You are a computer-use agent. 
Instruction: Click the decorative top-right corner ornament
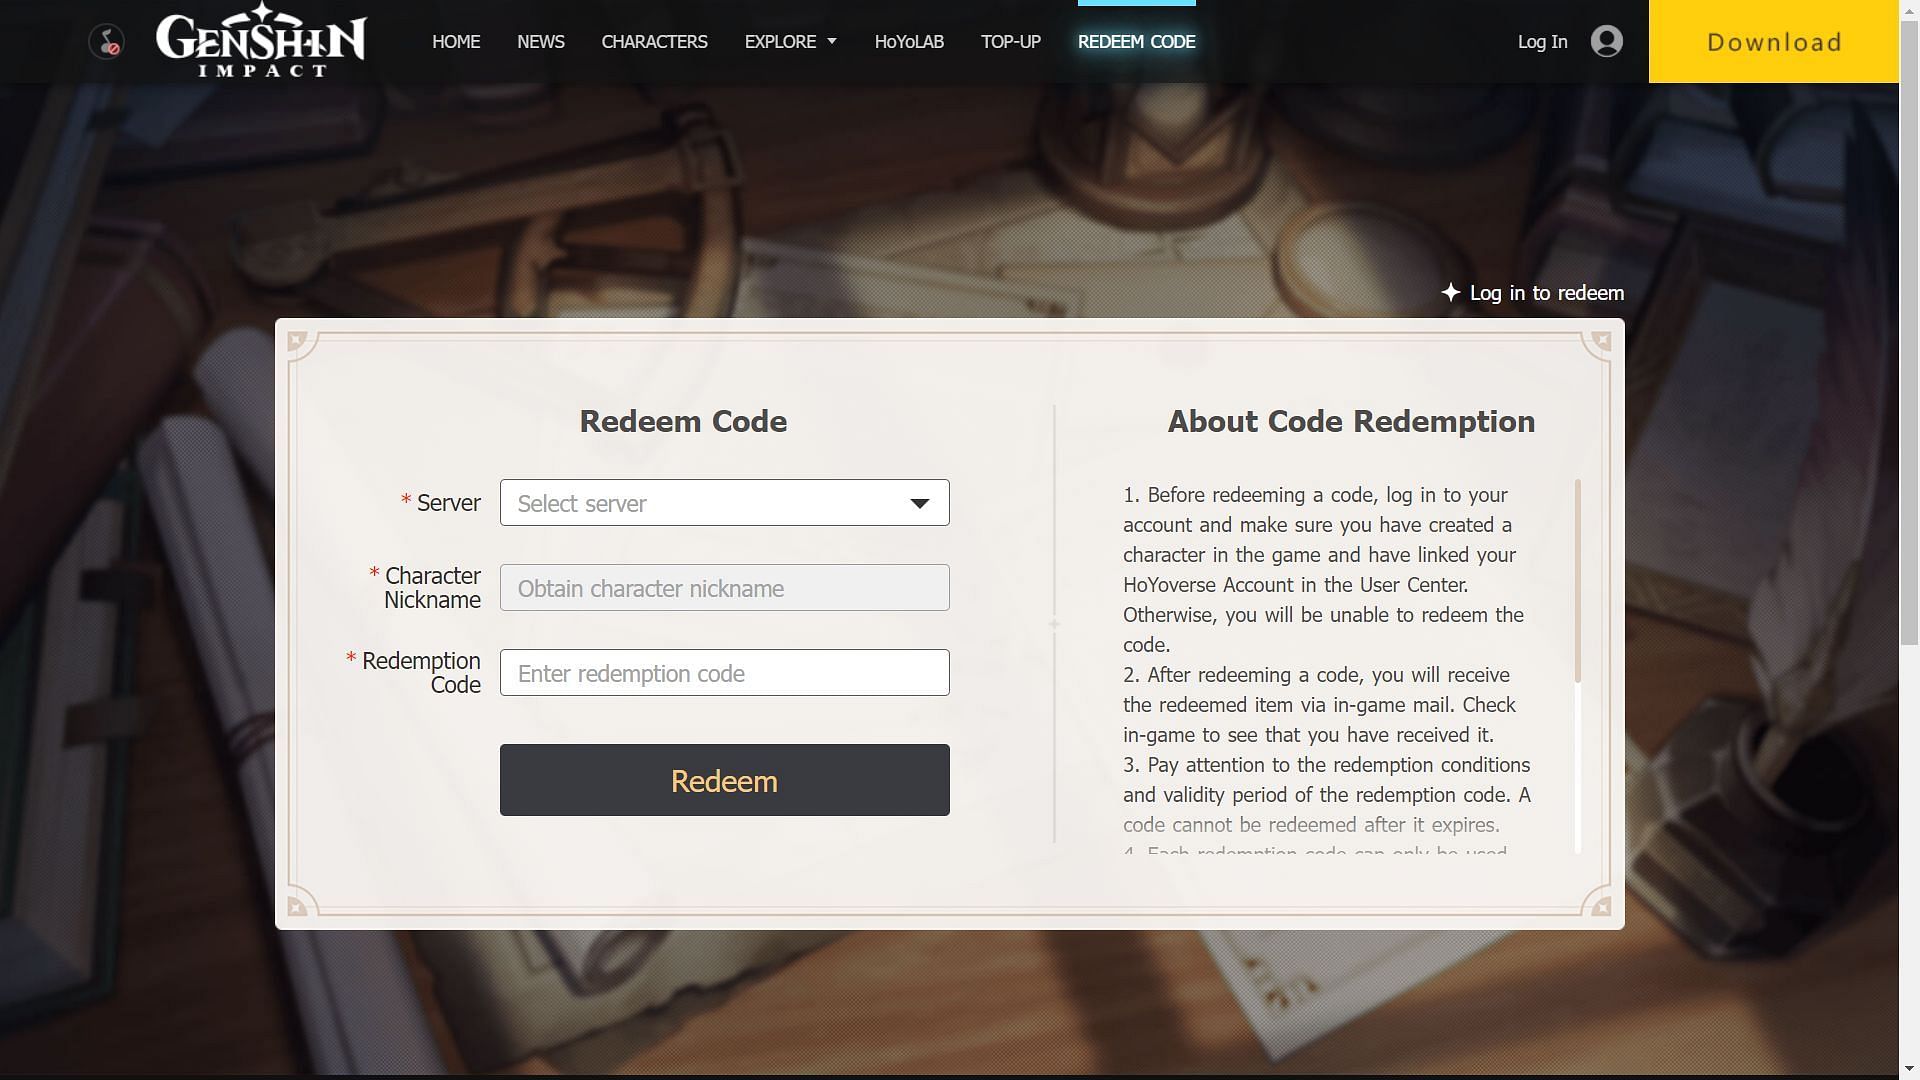point(1602,340)
